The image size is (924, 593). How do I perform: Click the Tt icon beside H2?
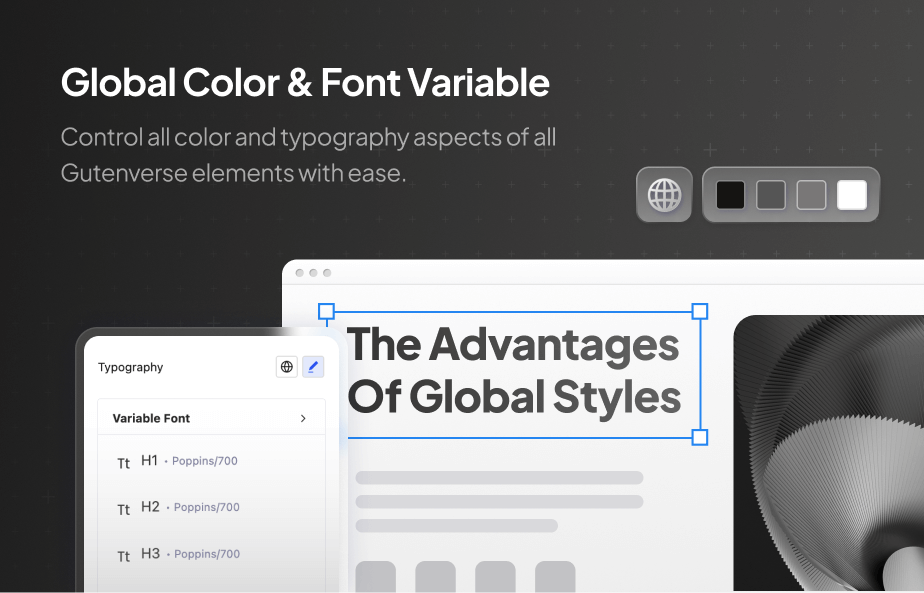pos(123,509)
